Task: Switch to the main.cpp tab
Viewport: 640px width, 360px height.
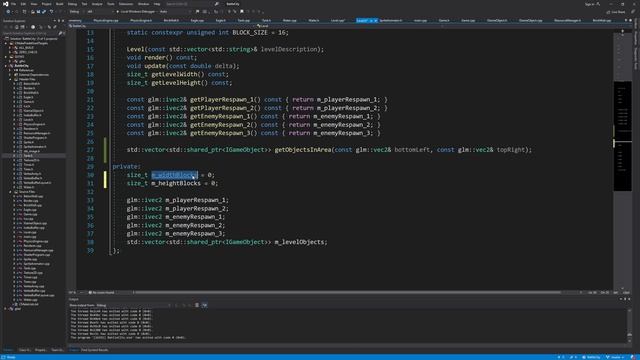Action: click(420, 20)
